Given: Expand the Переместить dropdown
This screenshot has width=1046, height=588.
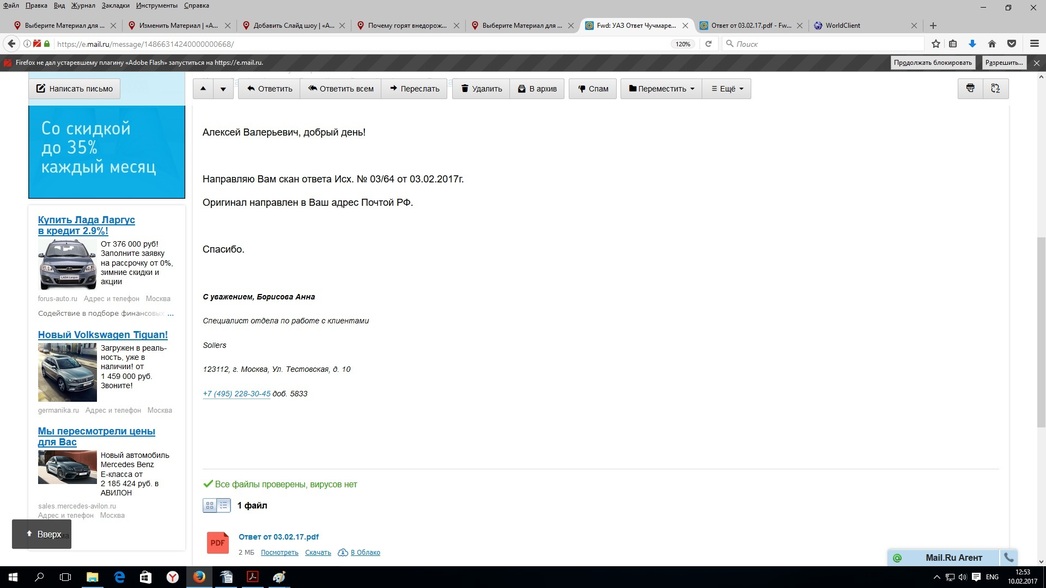Looking at the screenshot, I should pos(661,89).
